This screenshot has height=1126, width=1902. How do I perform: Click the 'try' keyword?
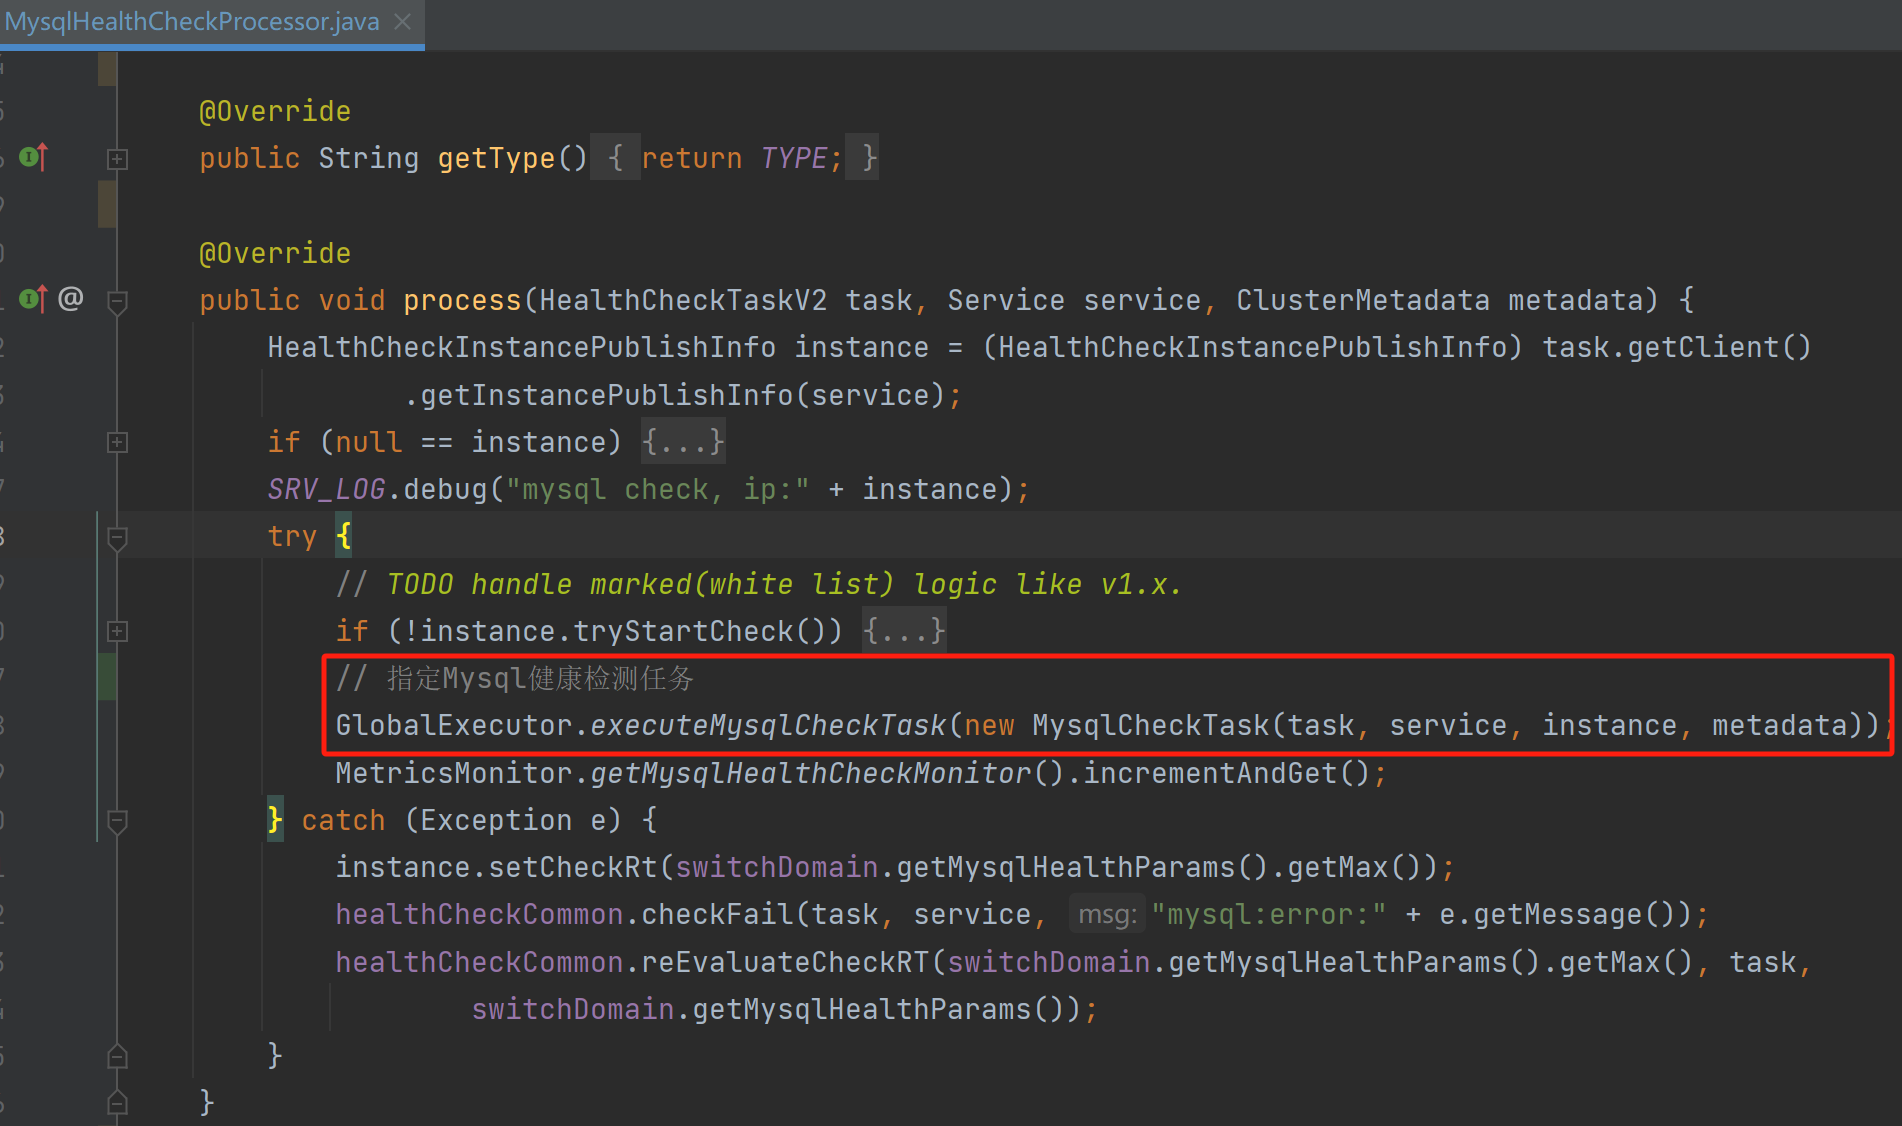point(292,536)
